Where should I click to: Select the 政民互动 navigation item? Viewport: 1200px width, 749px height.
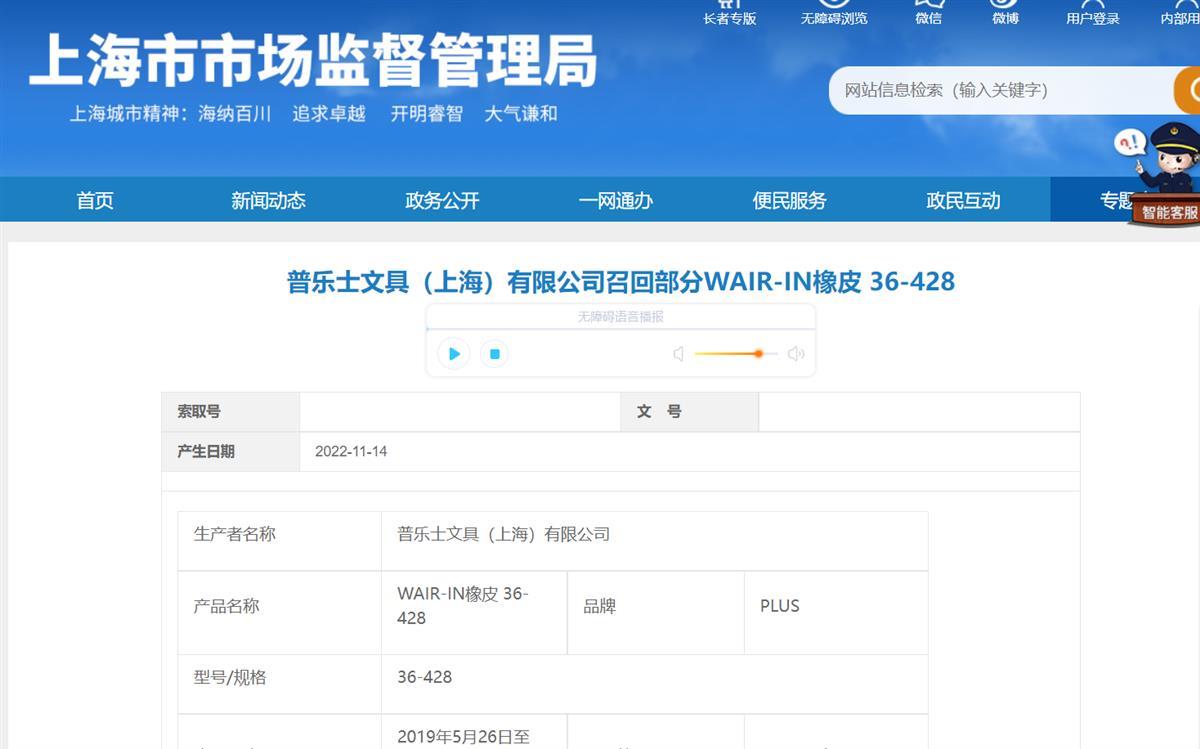[963, 200]
